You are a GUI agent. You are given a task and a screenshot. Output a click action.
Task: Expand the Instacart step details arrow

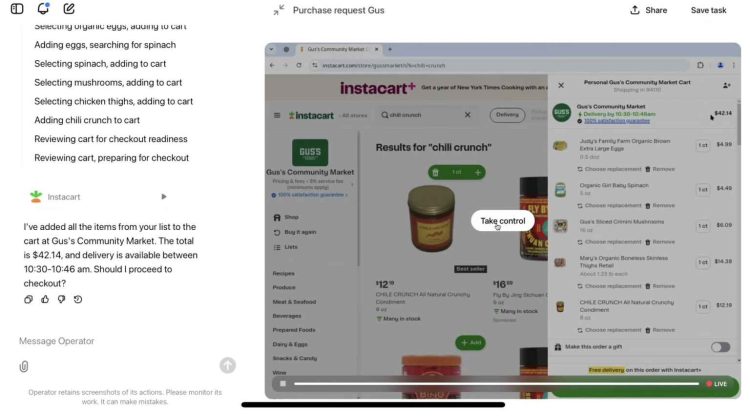pyautogui.click(x=164, y=197)
